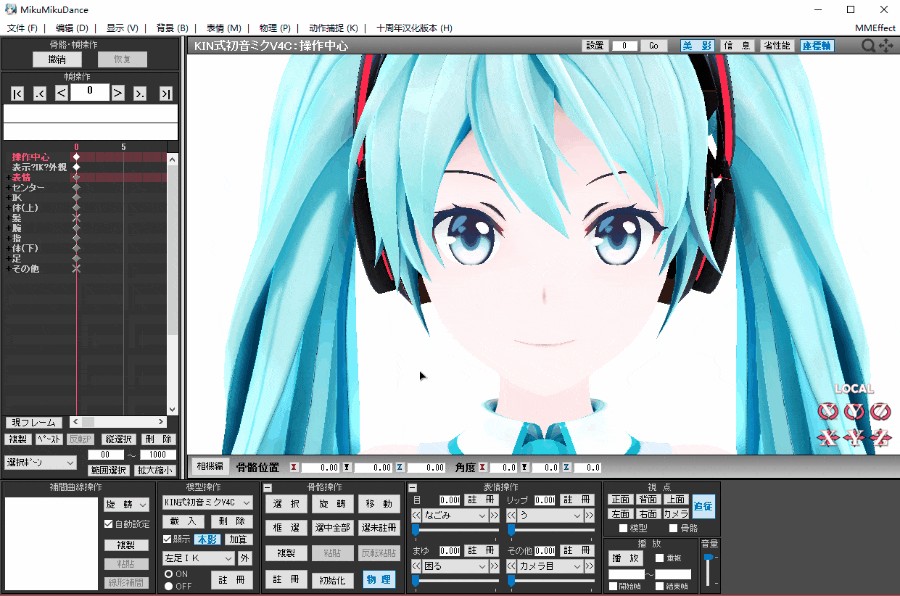
Task: Click the 音量 volume slider
Action: pyautogui.click(x=709, y=570)
